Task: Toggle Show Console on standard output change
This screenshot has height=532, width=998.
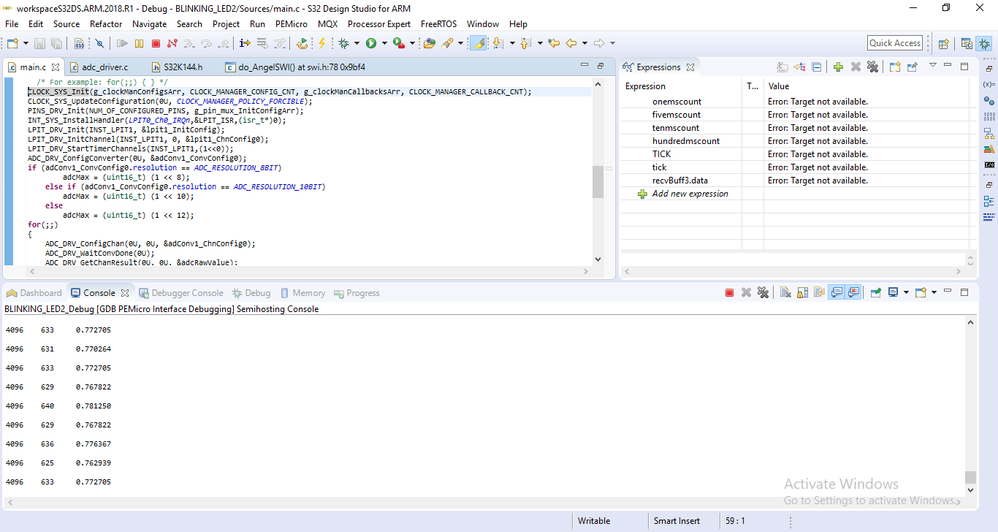Action: pyautogui.click(x=836, y=293)
